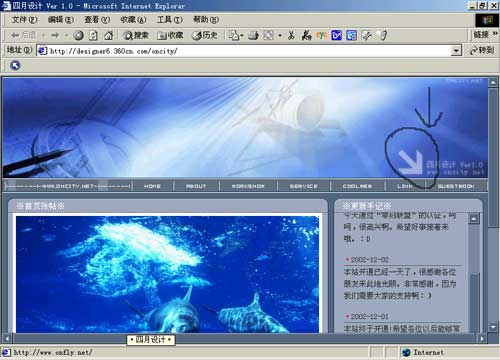Expand the address bar dropdown arrow
Image resolution: width=500 pixels, height=360 pixels.
456,51
